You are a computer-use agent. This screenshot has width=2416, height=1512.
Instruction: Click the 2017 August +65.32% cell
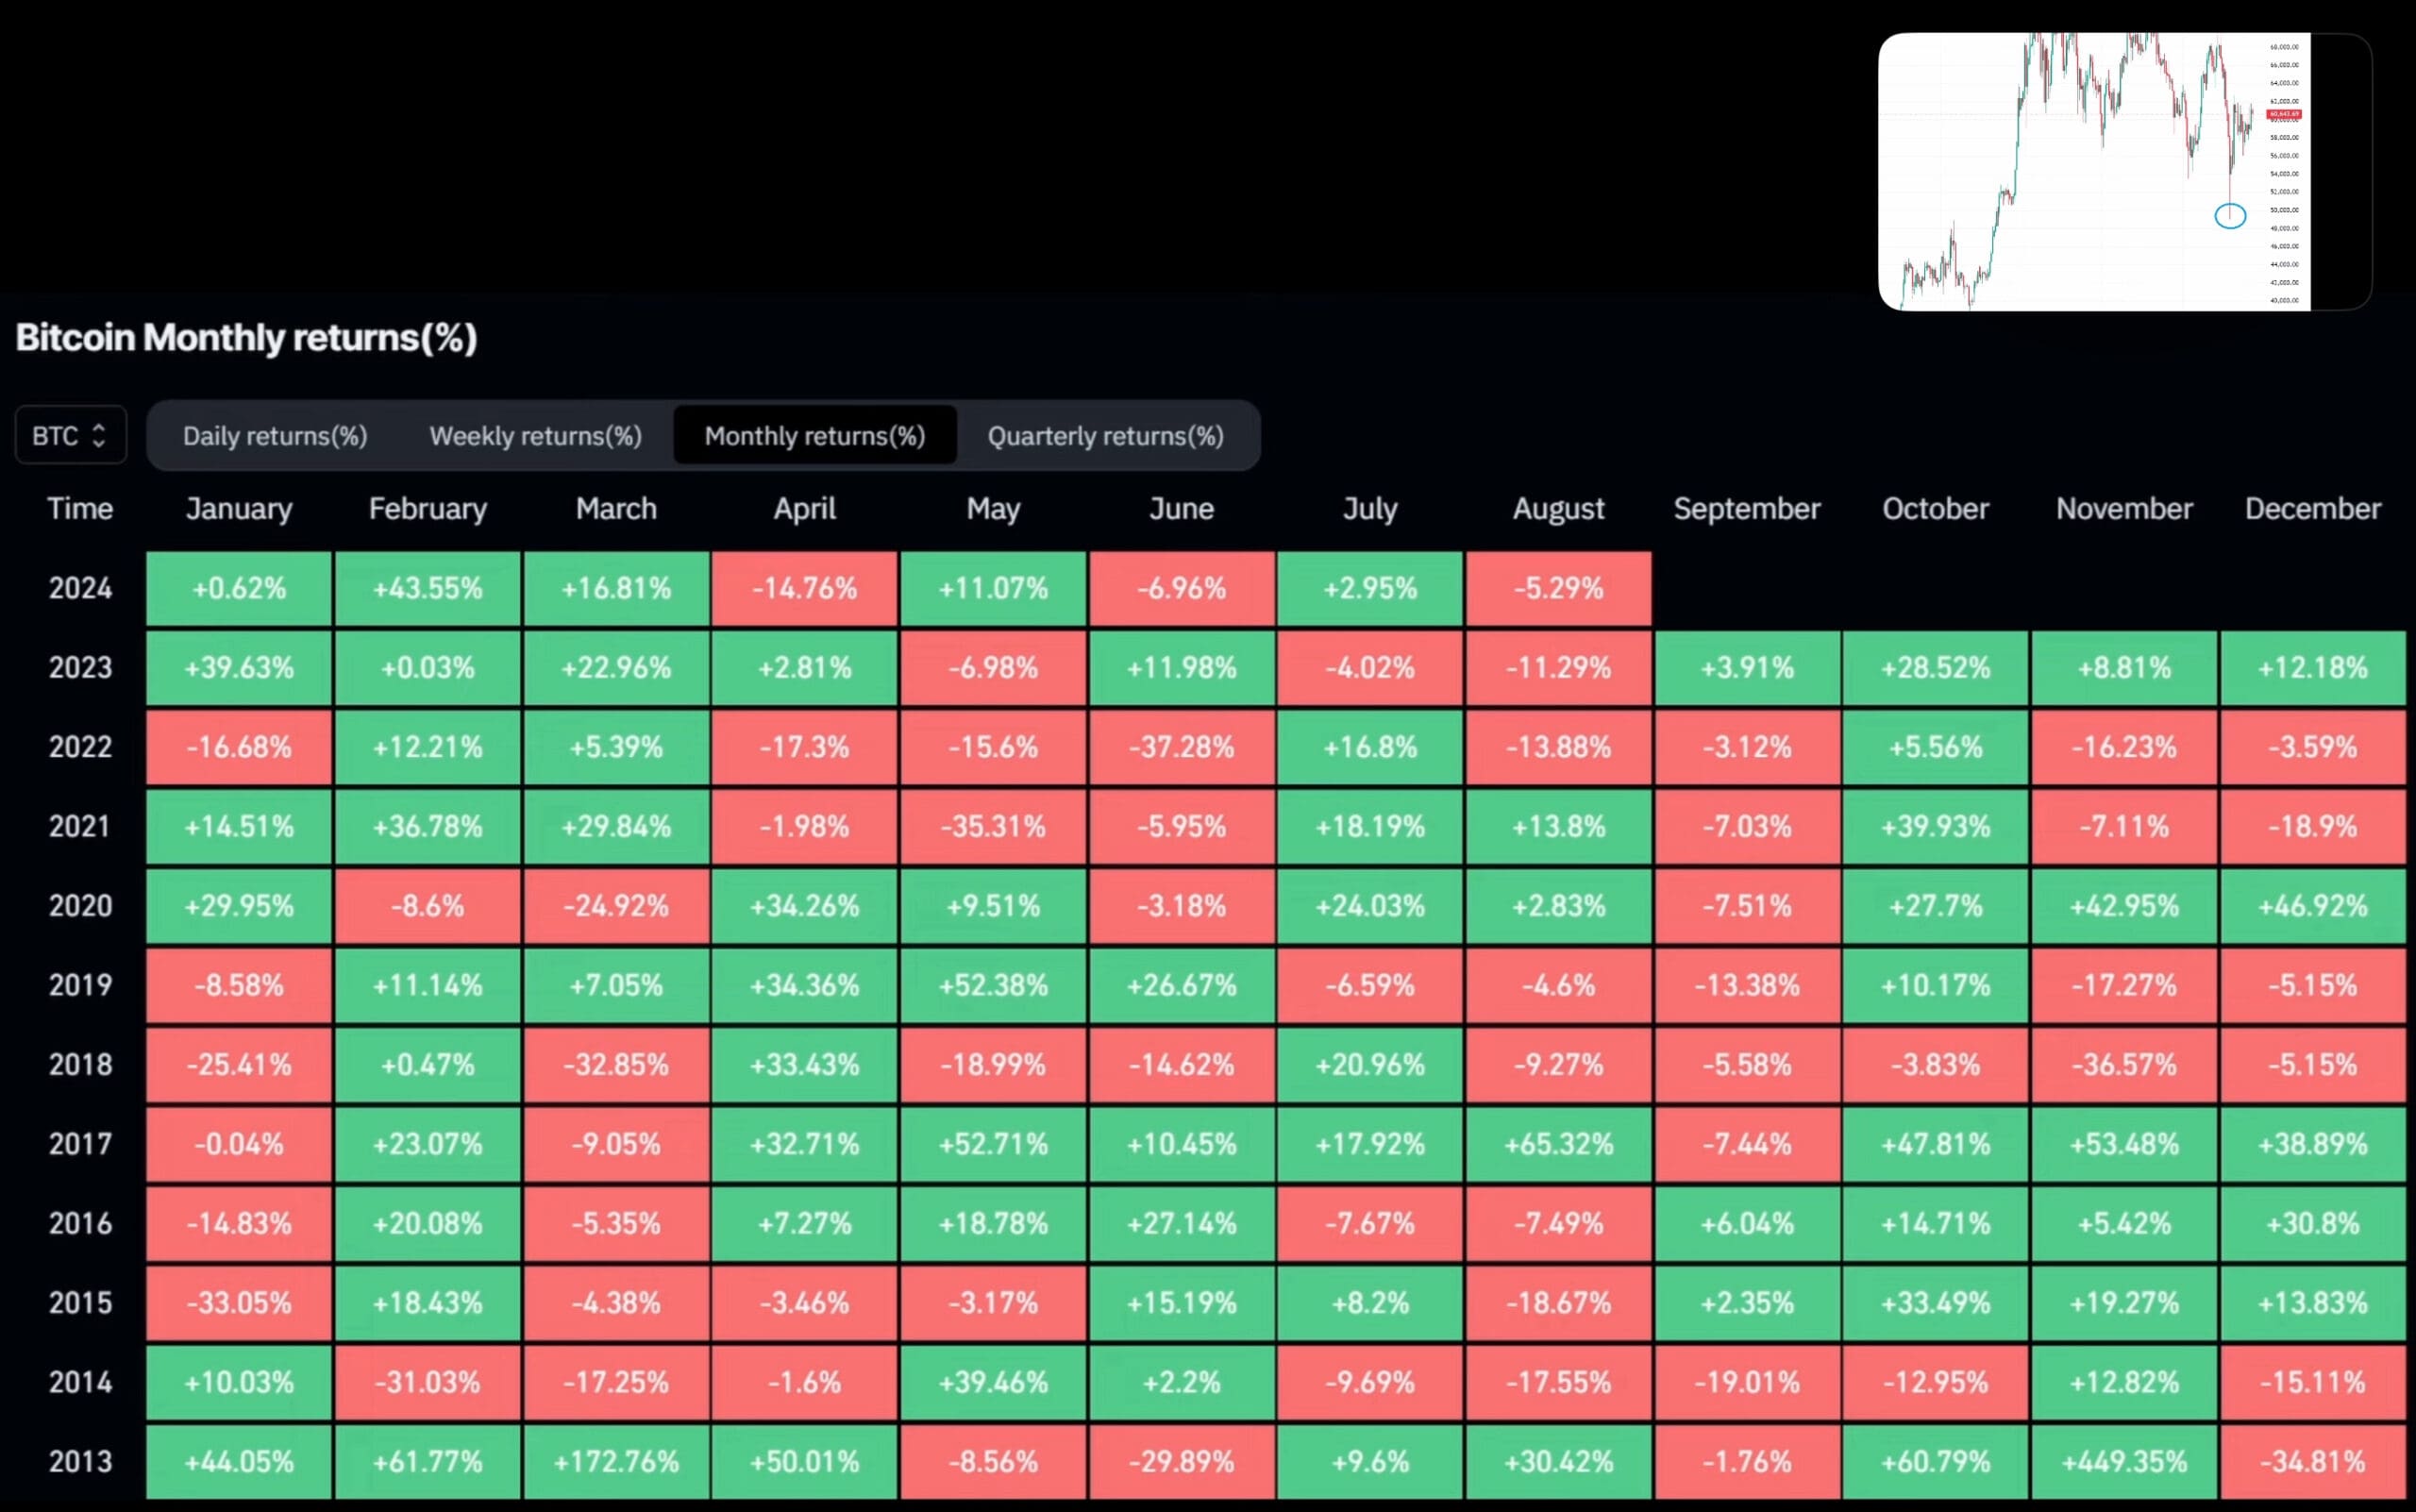point(1558,1144)
